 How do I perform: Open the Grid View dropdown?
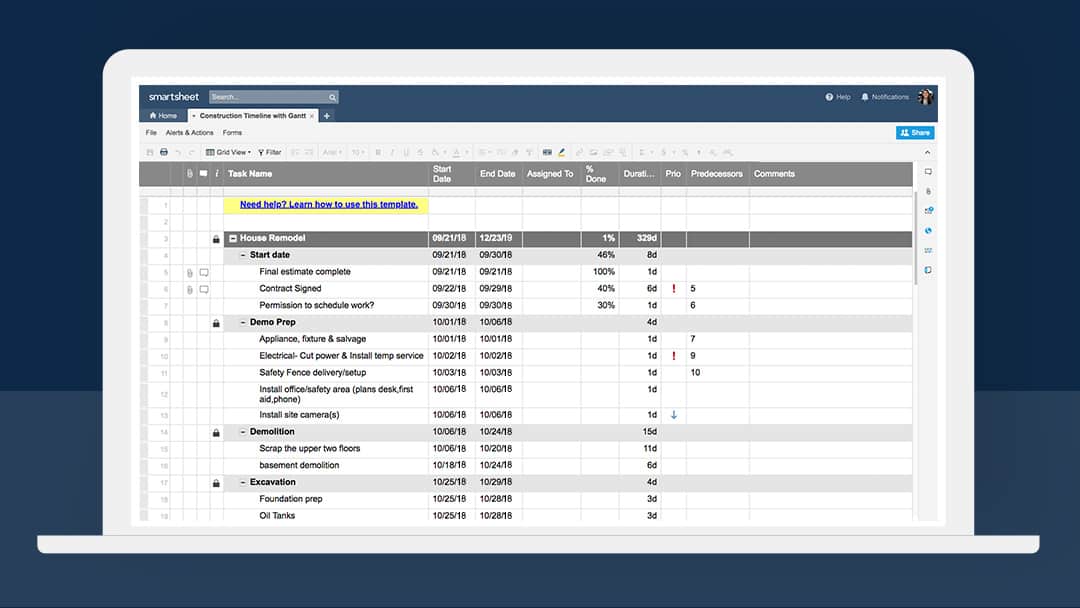coord(227,152)
